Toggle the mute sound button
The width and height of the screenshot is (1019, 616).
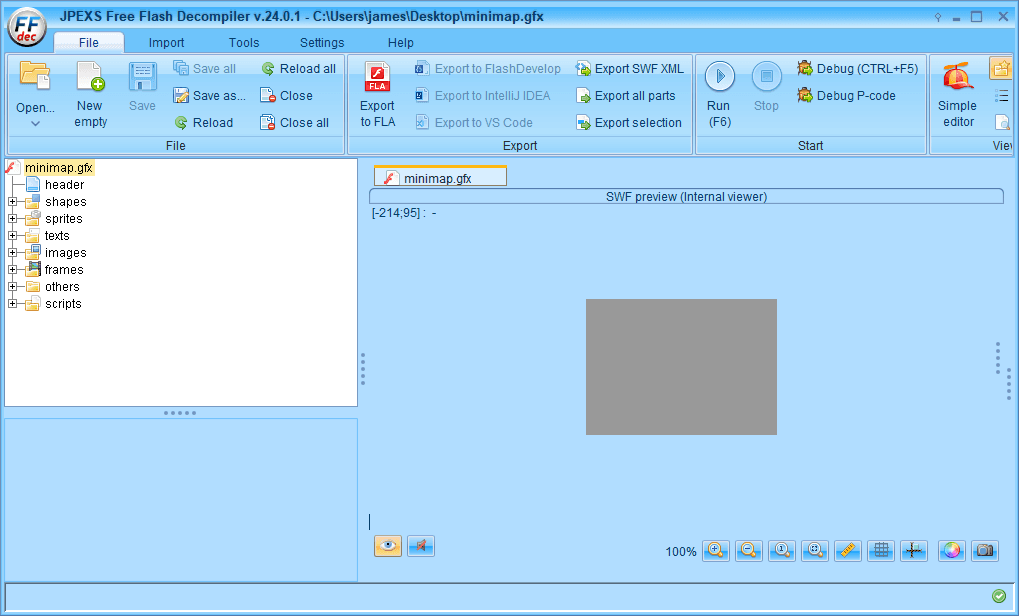(x=421, y=546)
